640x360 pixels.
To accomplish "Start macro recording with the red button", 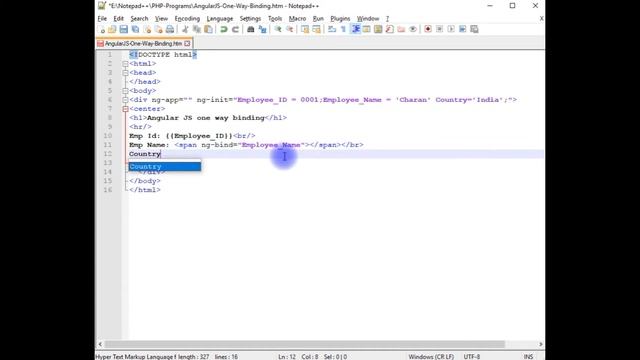I will coord(428,29).
